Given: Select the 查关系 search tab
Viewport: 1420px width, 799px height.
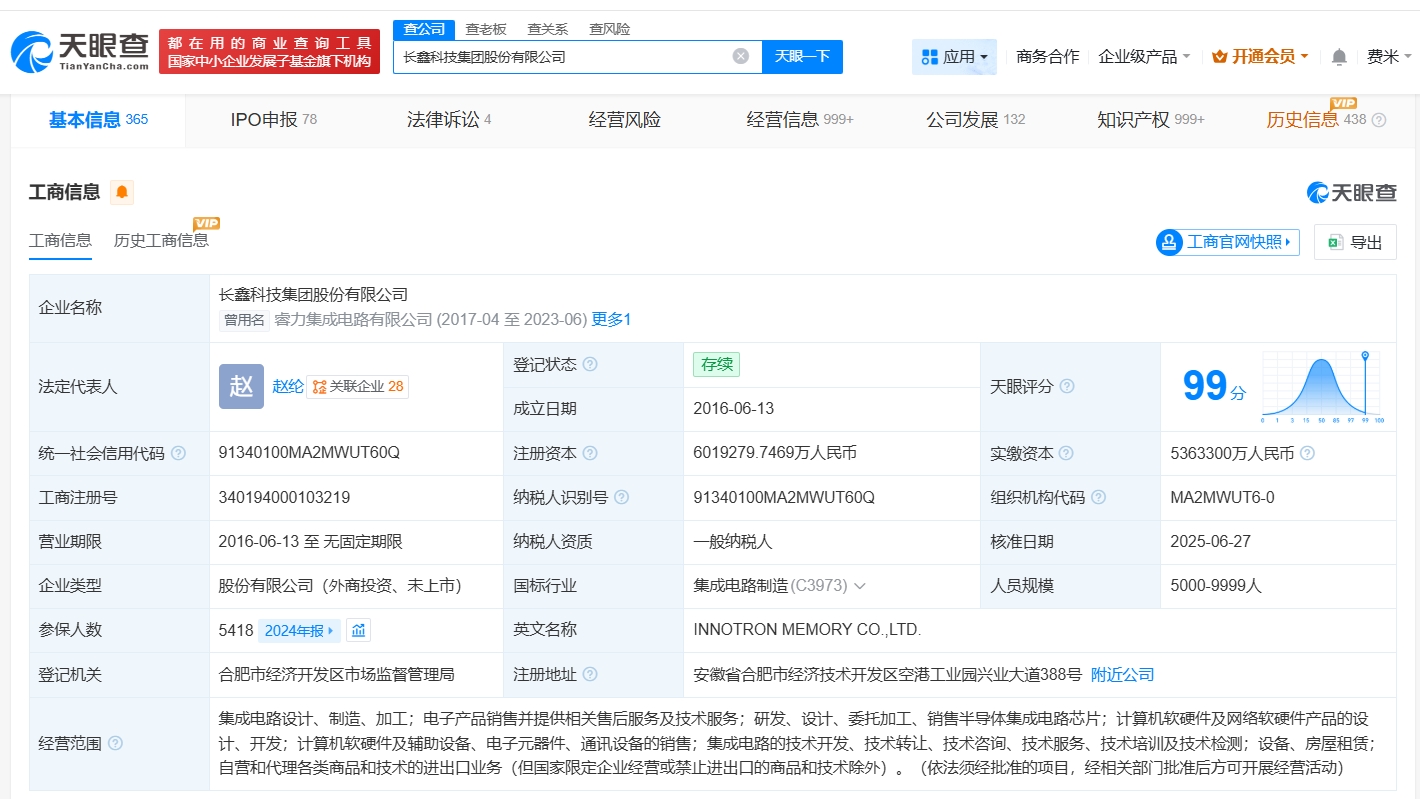Looking at the screenshot, I should tap(548, 29).
